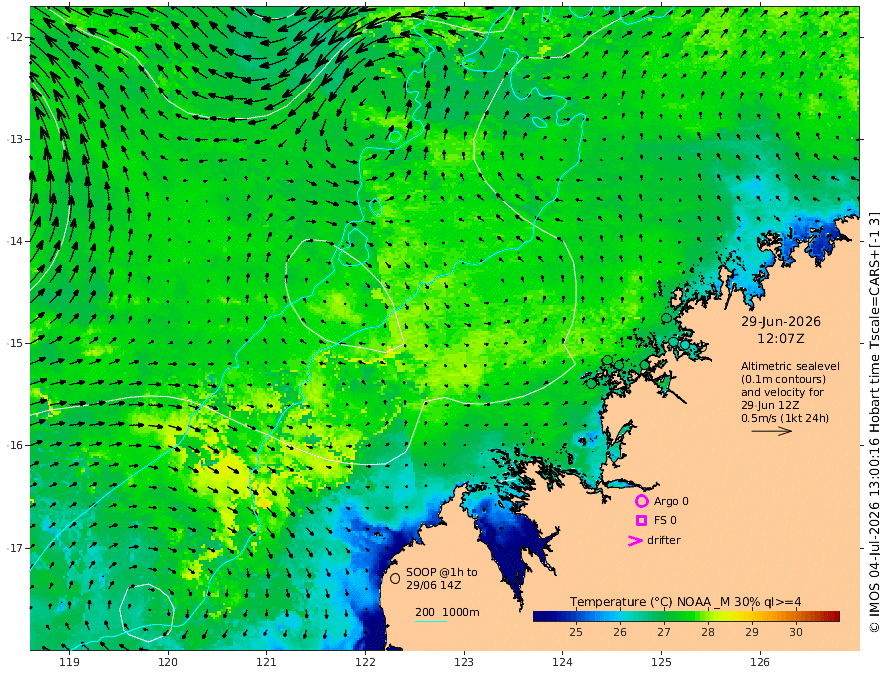This screenshot has height=680, width=880.
Task: Click longitude axis label 126
Action: pyautogui.click(x=760, y=663)
